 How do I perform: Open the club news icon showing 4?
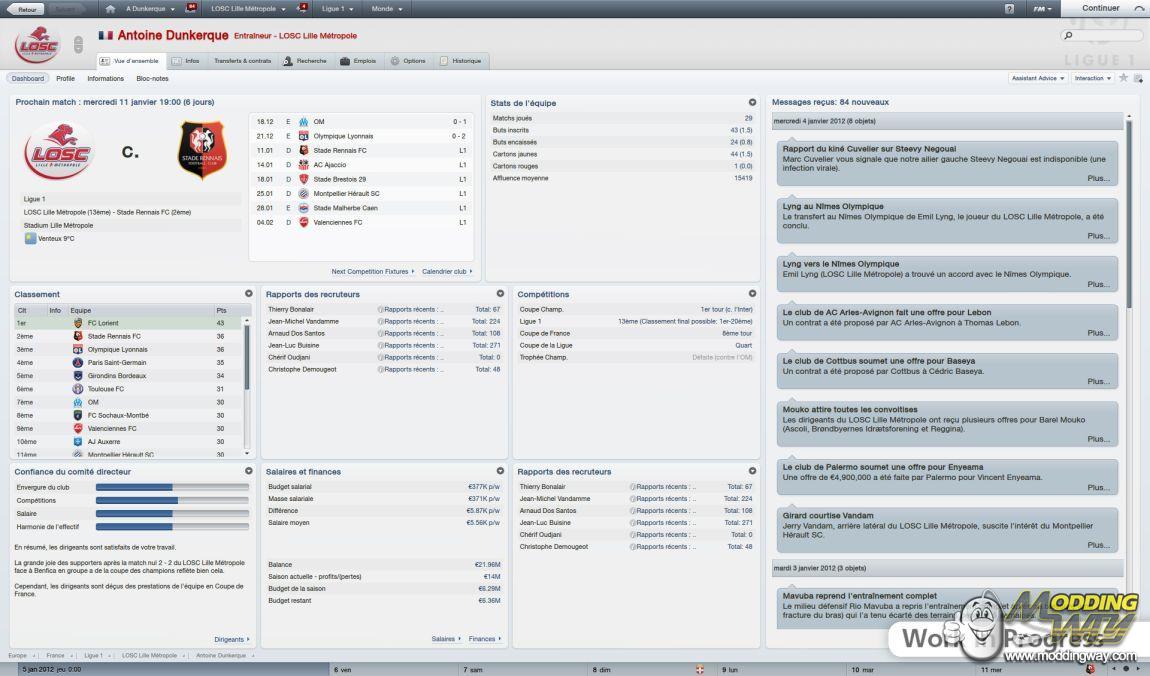[302, 8]
